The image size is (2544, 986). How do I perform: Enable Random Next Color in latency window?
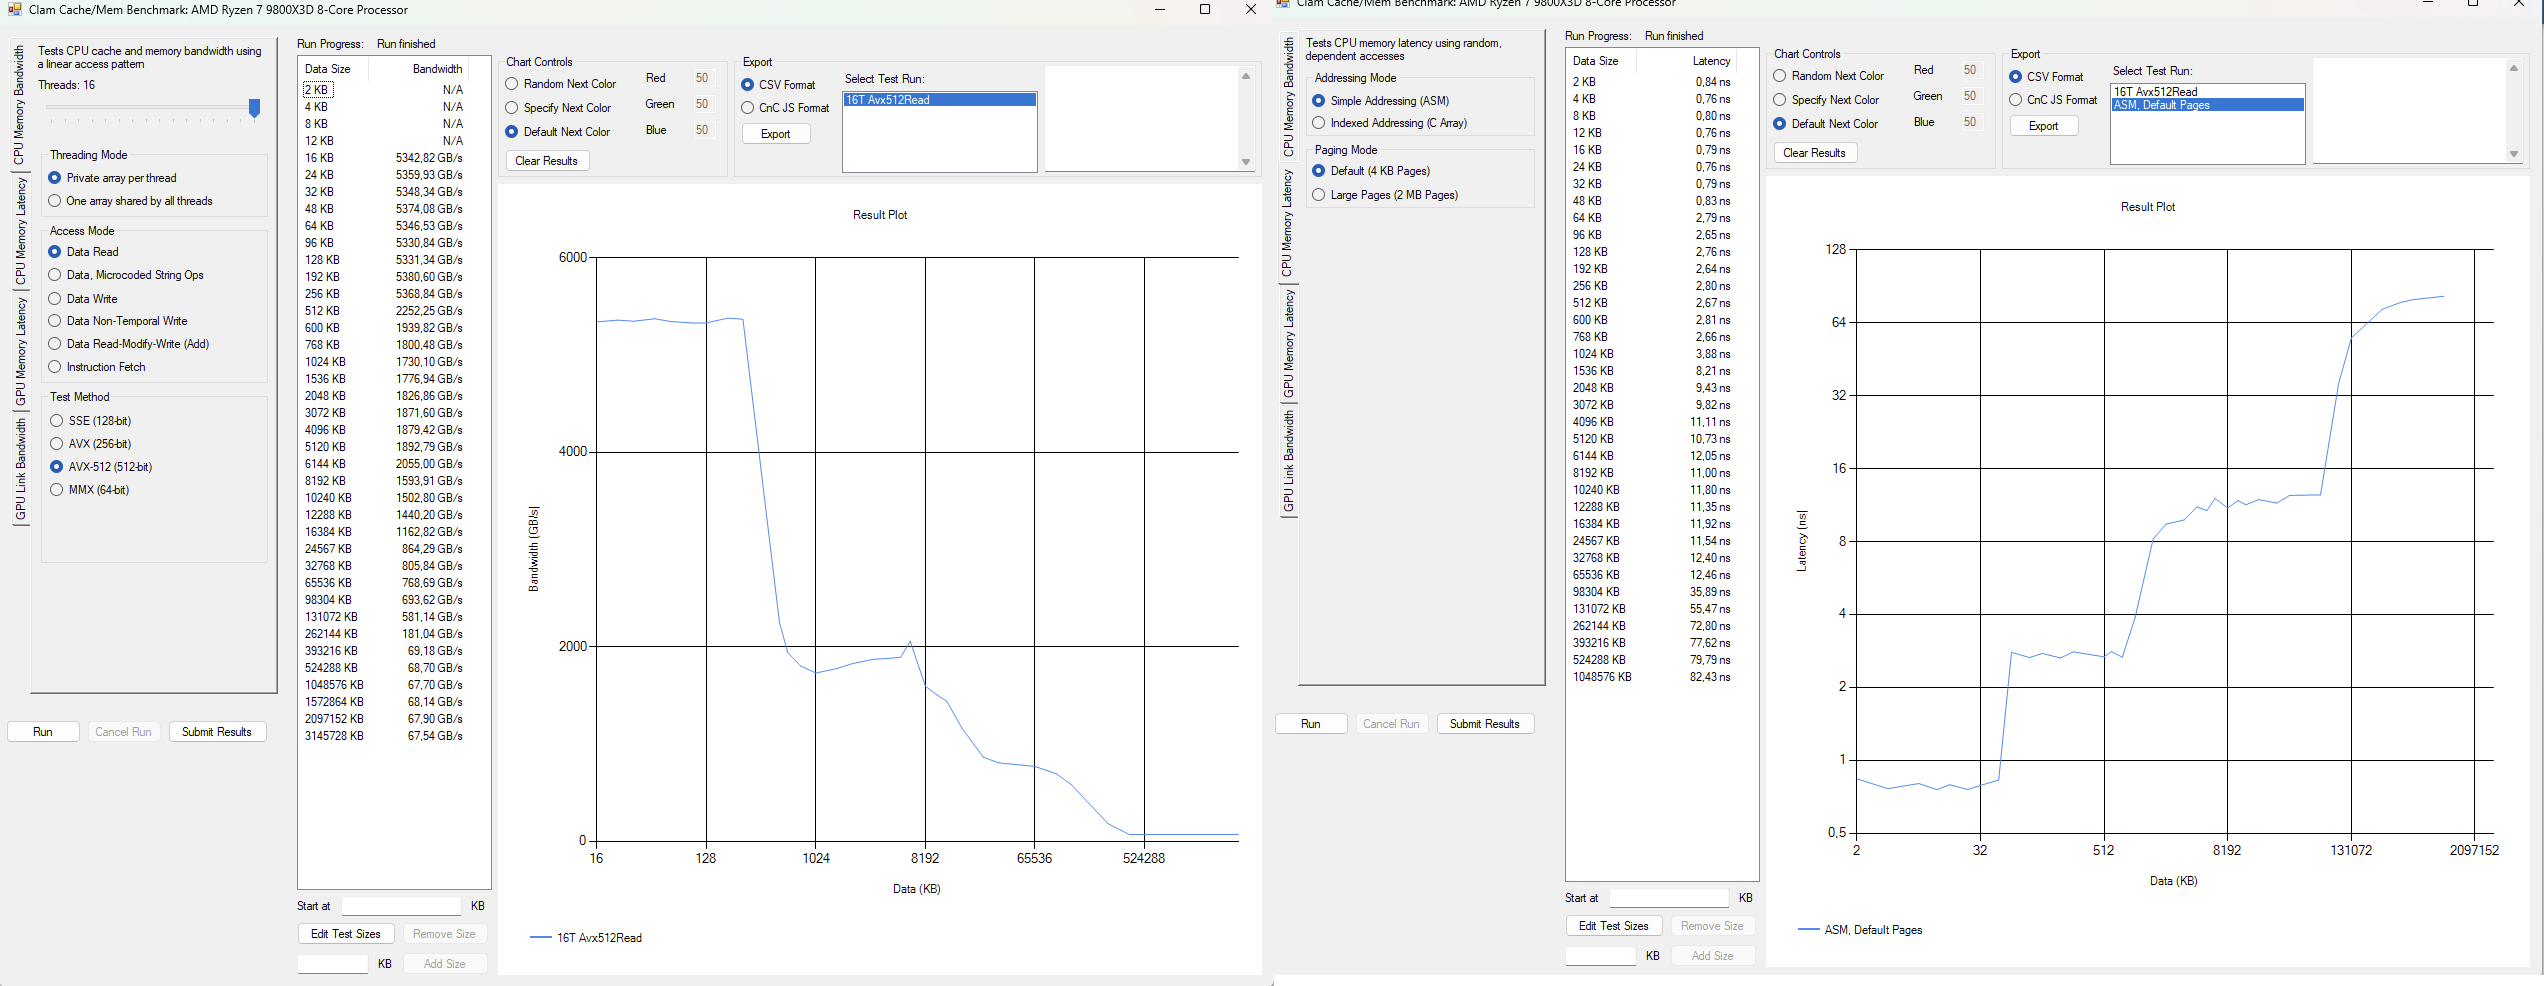coord(1829,76)
